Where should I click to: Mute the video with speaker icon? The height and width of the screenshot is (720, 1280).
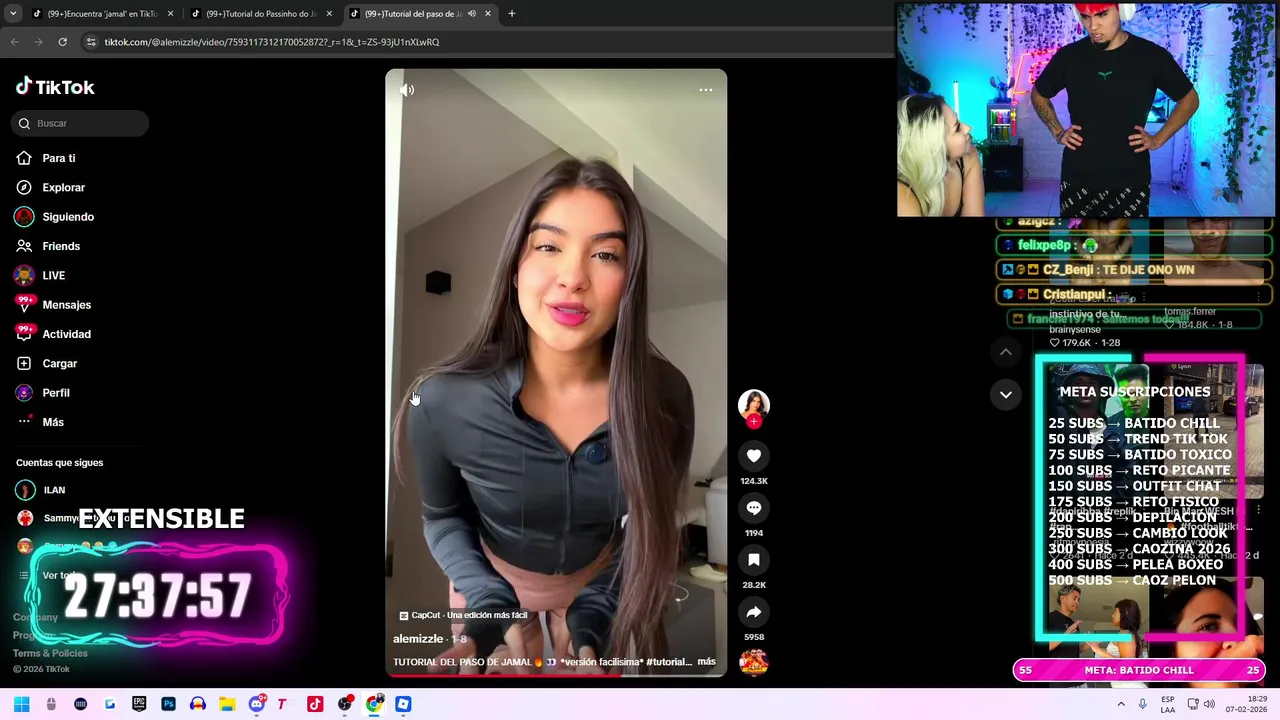pyautogui.click(x=407, y=90)
